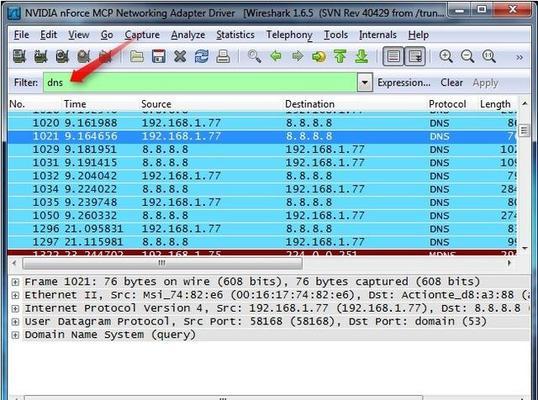Screen dimensions: 538x400
Task: Show more toolbar items chevron
Action: (519, 57)
